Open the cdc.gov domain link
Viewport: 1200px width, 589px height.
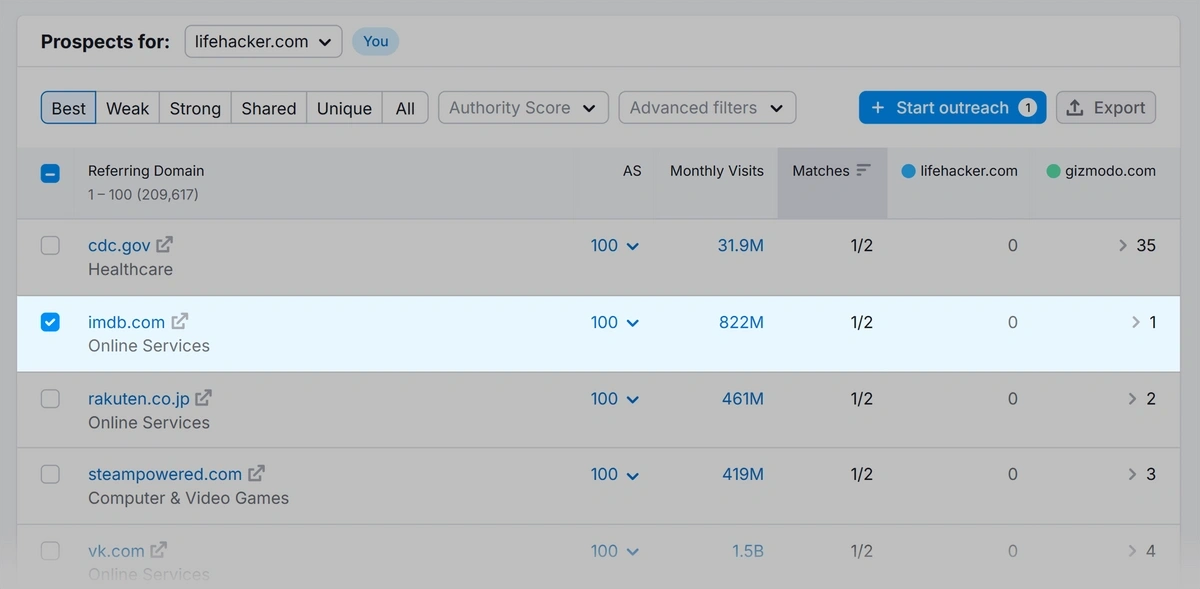(119, 245)
